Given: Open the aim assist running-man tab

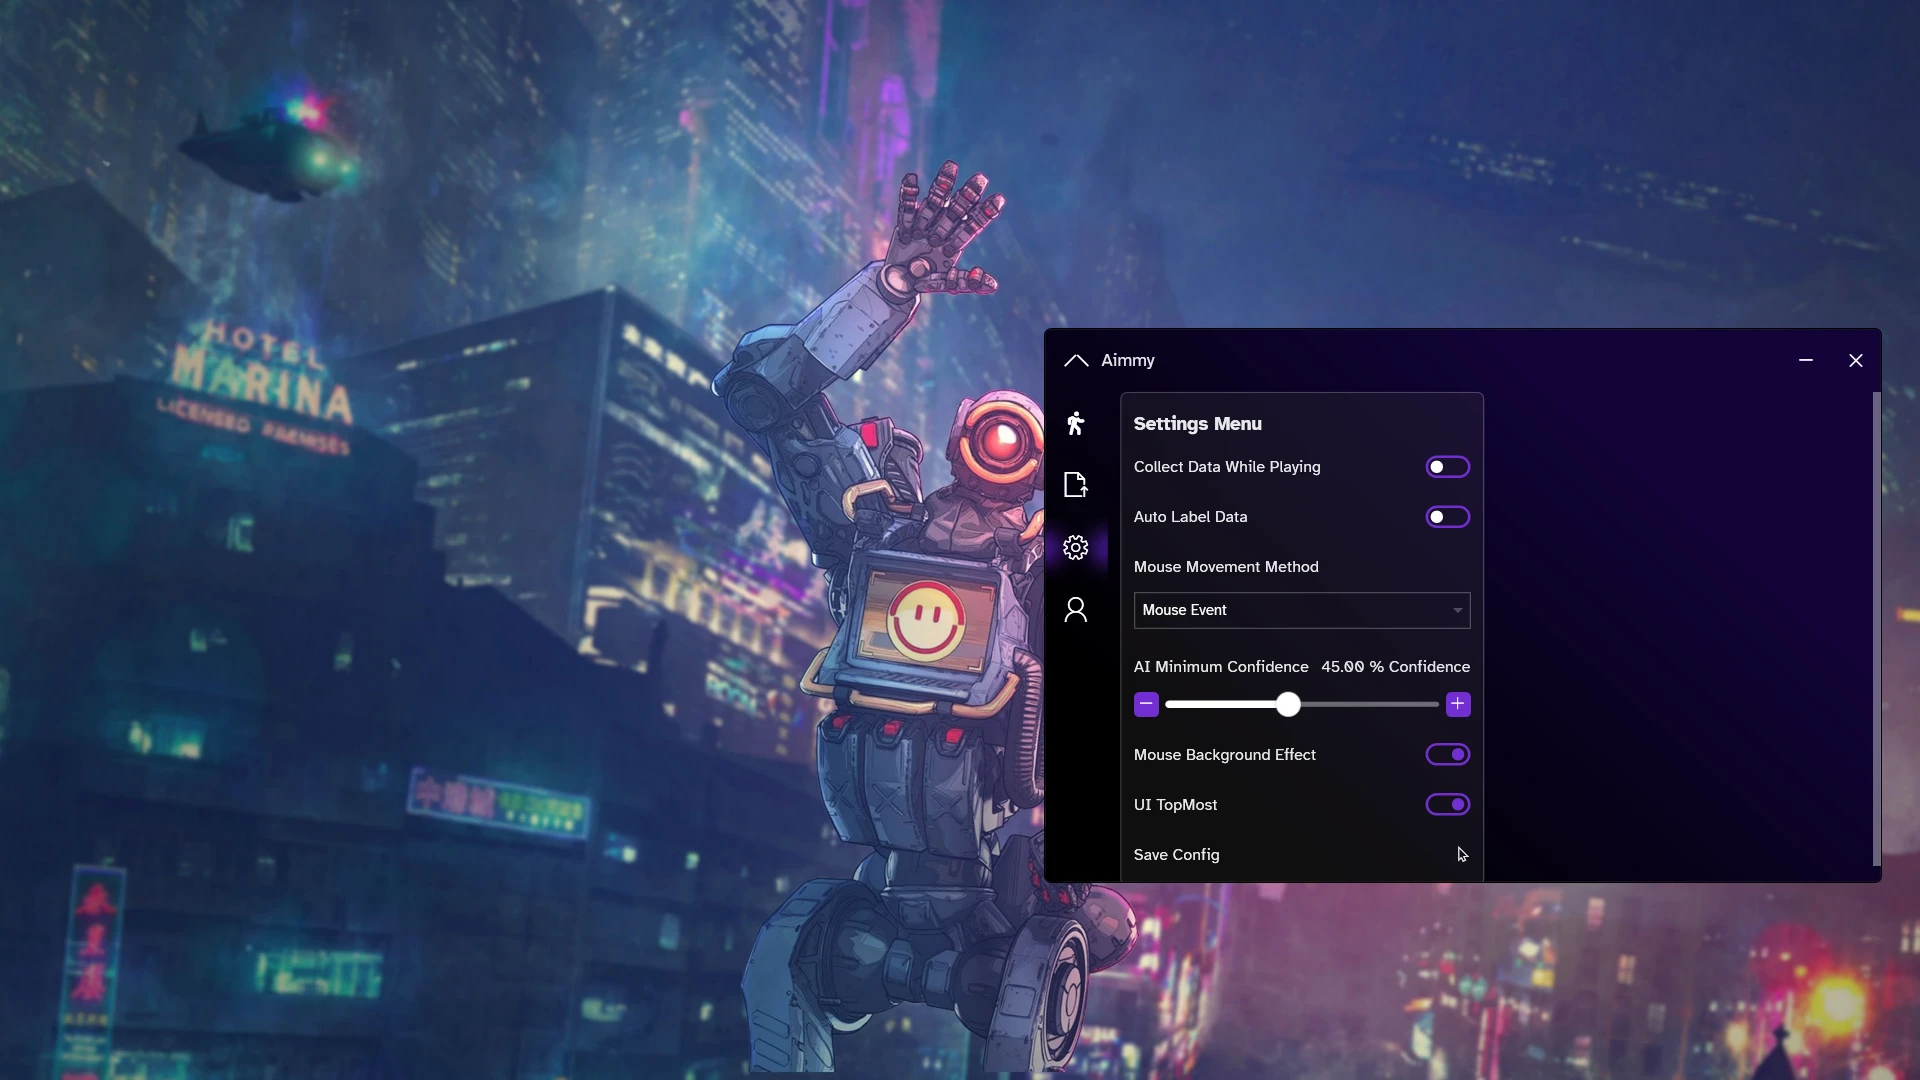Looking at the screenshot, I should pos(1075,424).
